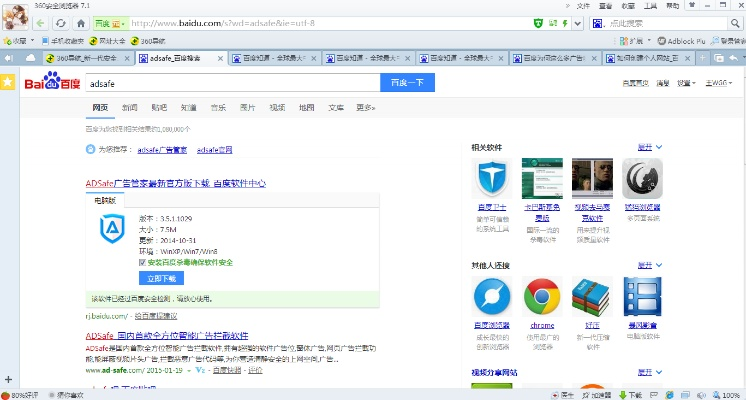
Task: Expand the 相关软件 section with 展开
Action: coord(650,147)
